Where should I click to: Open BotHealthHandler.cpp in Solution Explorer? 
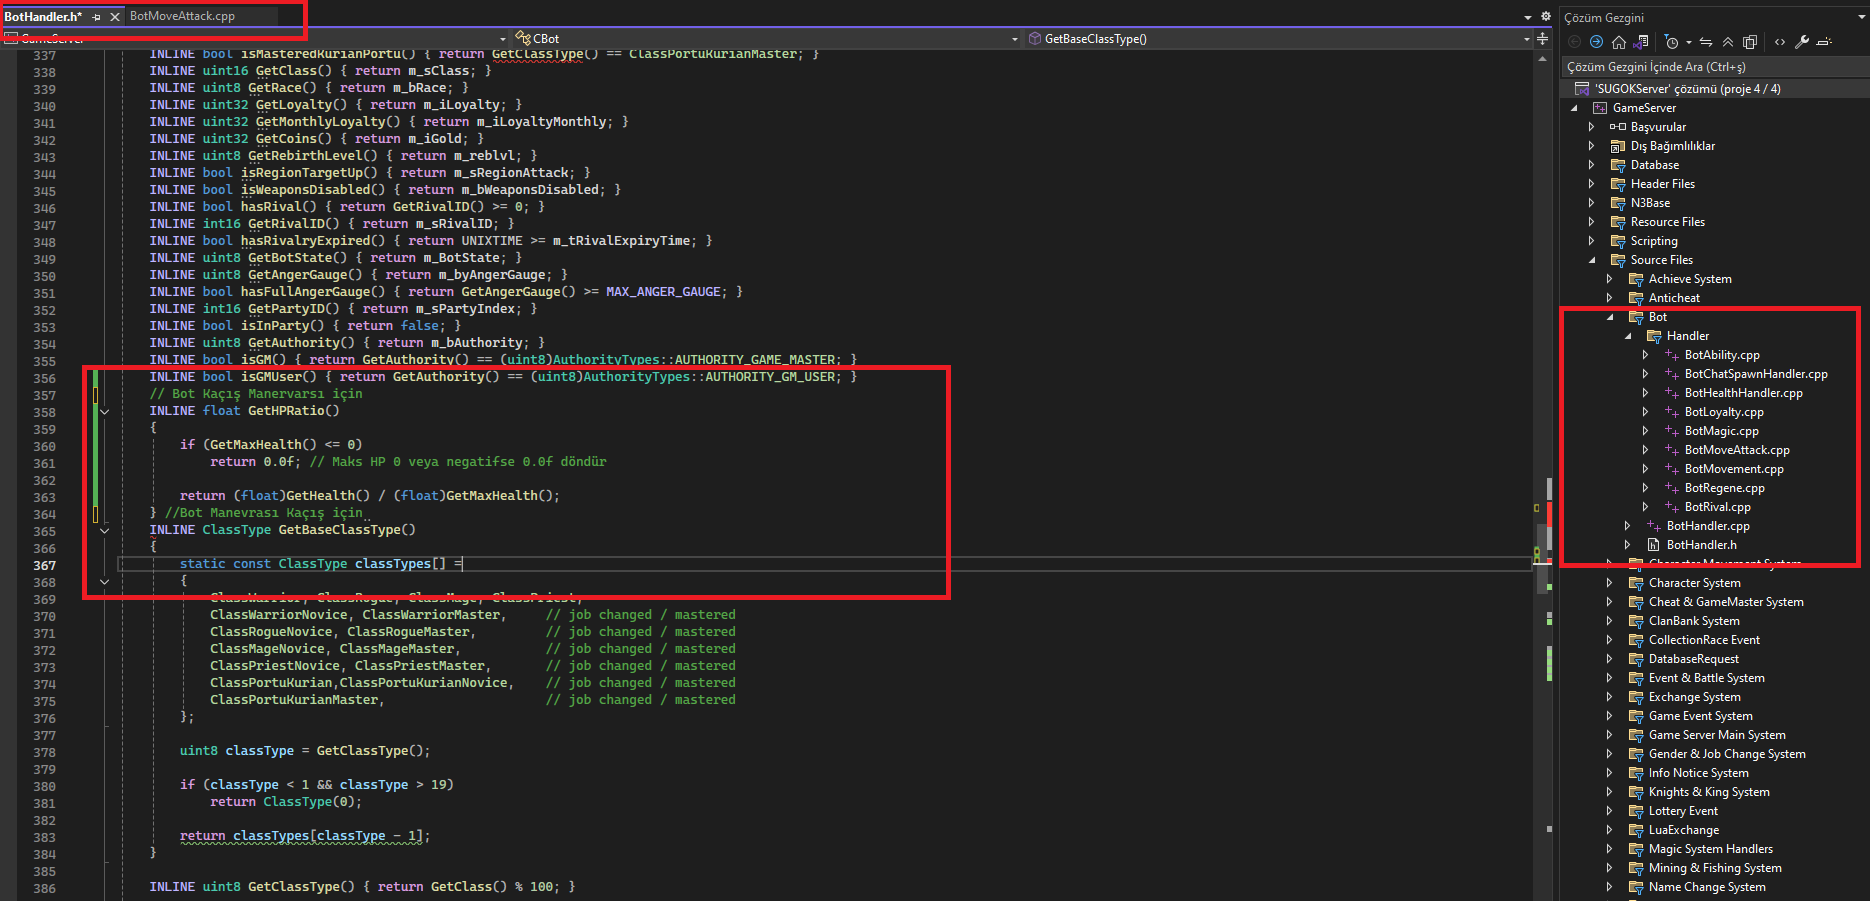point(1744,393)
